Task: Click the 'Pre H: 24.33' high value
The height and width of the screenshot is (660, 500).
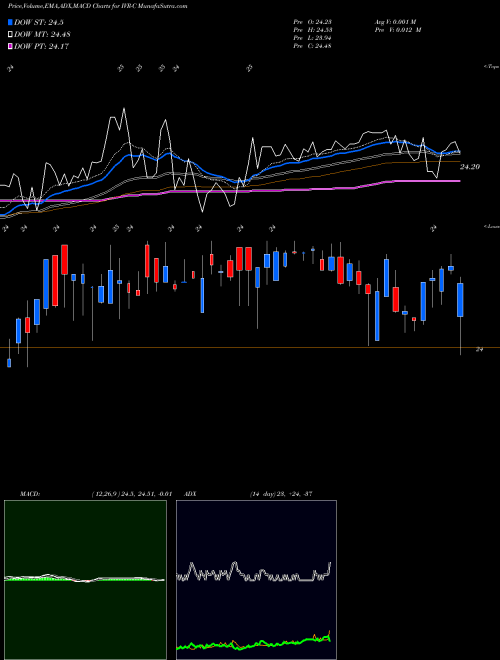Action: [312, 30]
